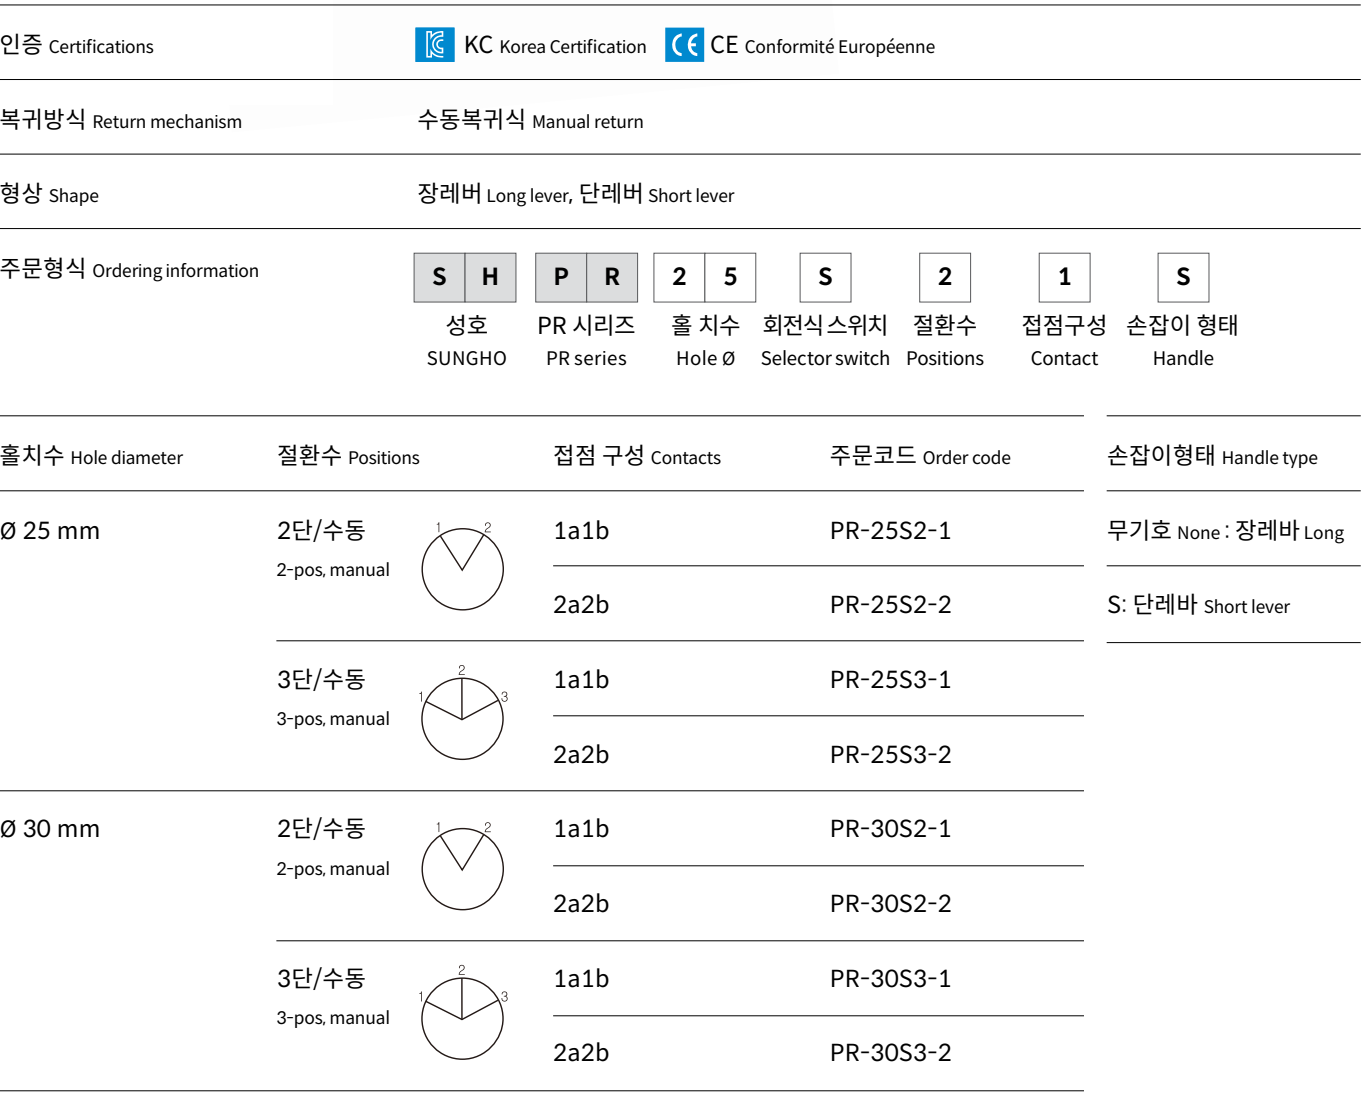Click the CE Conformité Européenne logo icon
This screenshot has height=1095, width=1364.
pyautogui.click(x=684, y=45)
